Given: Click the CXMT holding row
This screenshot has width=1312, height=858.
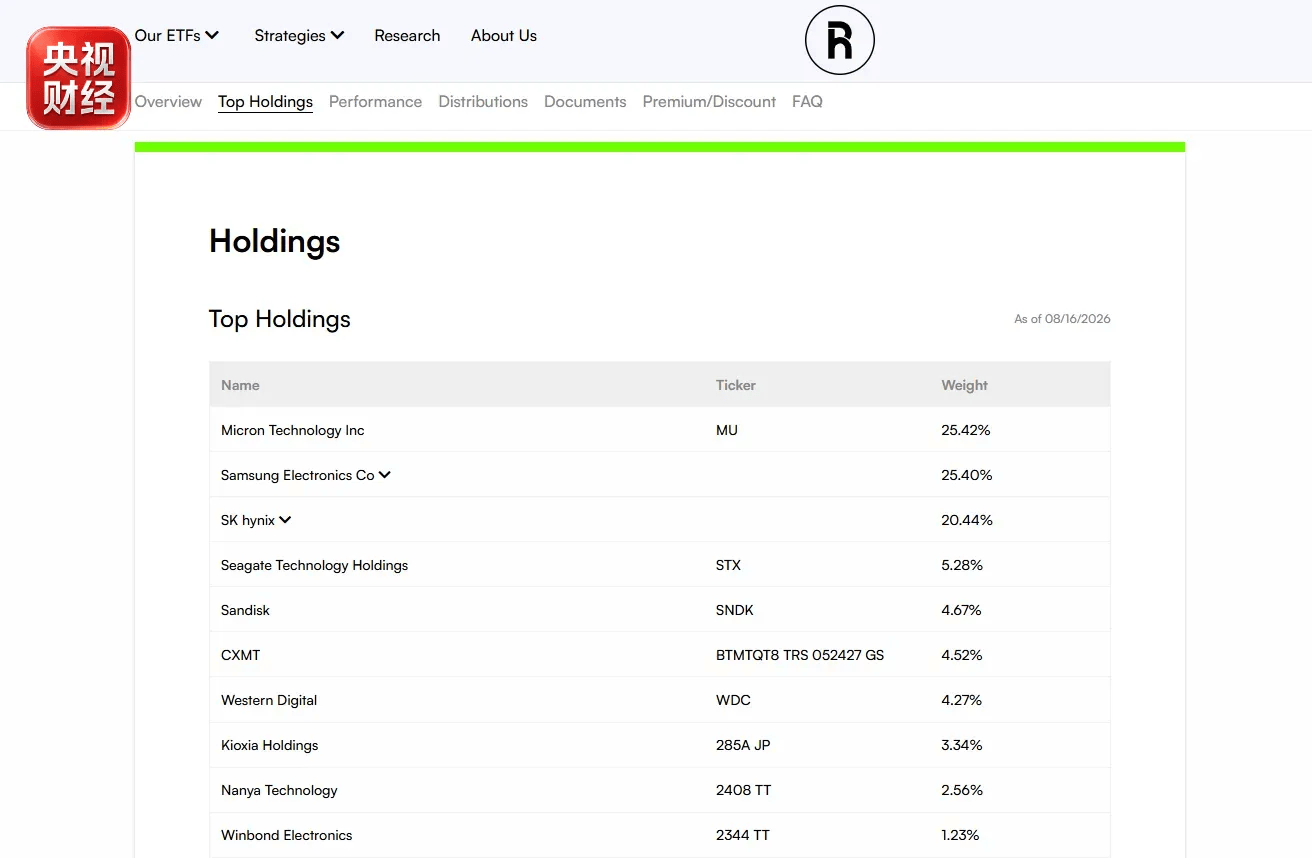Looking at the screenshot, I should (660, 655).
